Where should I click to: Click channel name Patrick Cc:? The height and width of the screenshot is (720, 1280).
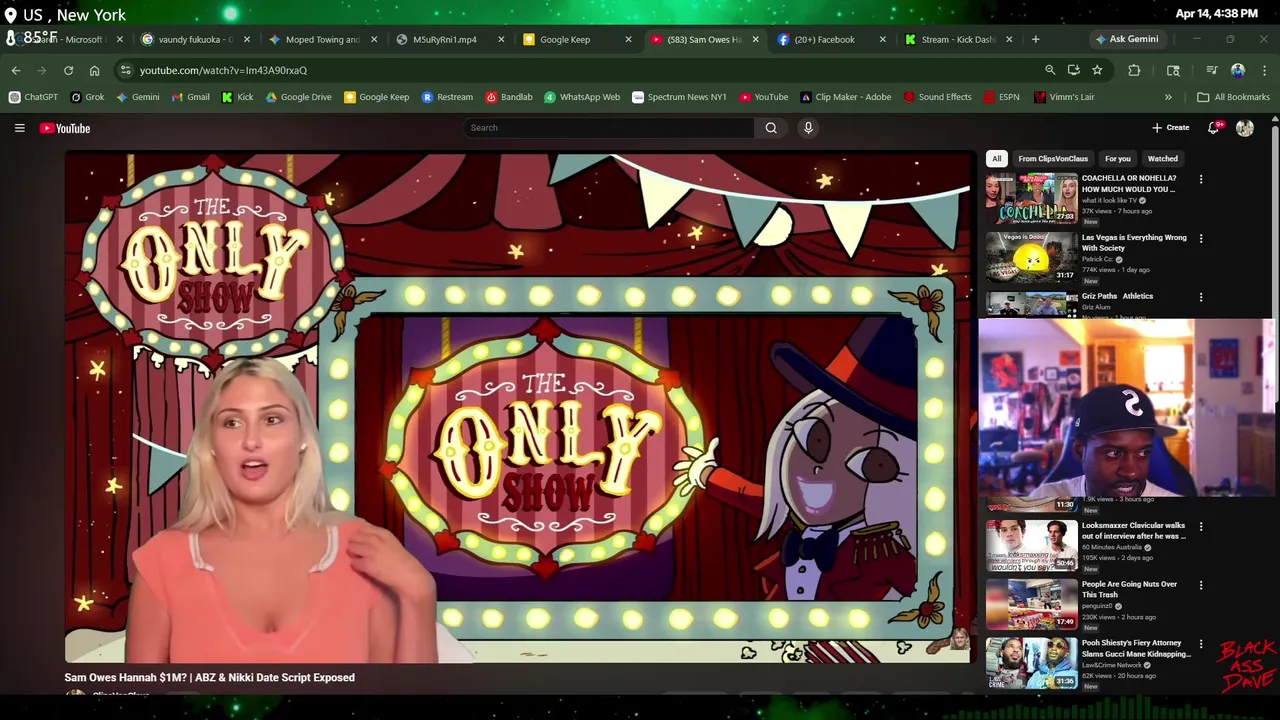point(1098,260)
